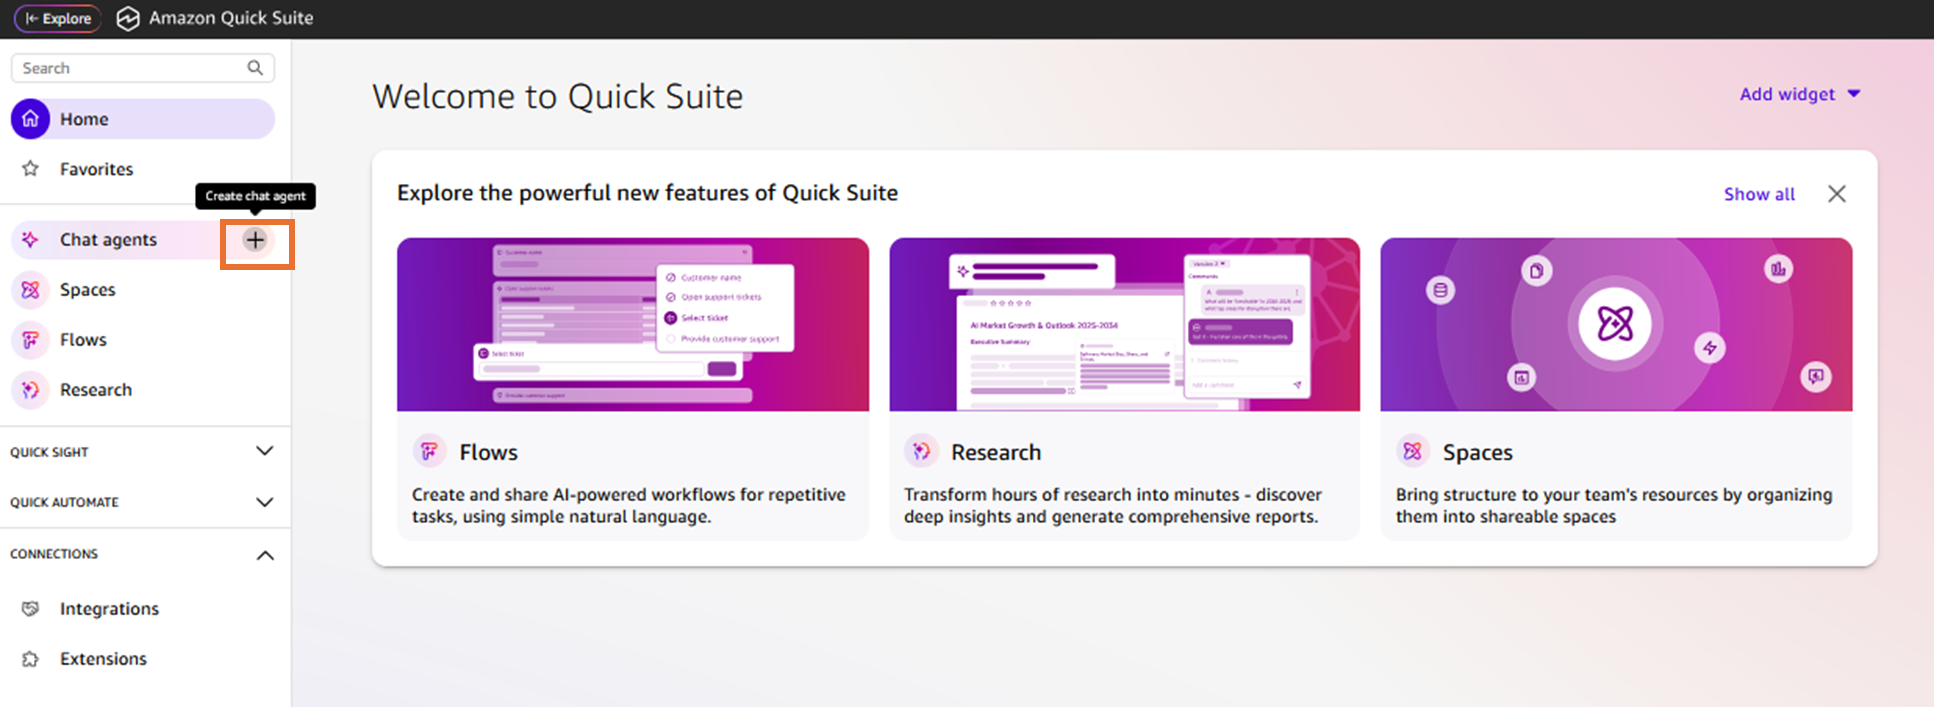1934x707 pixels.
Task: Open the Favorites menu label
Action: (96, 169)
